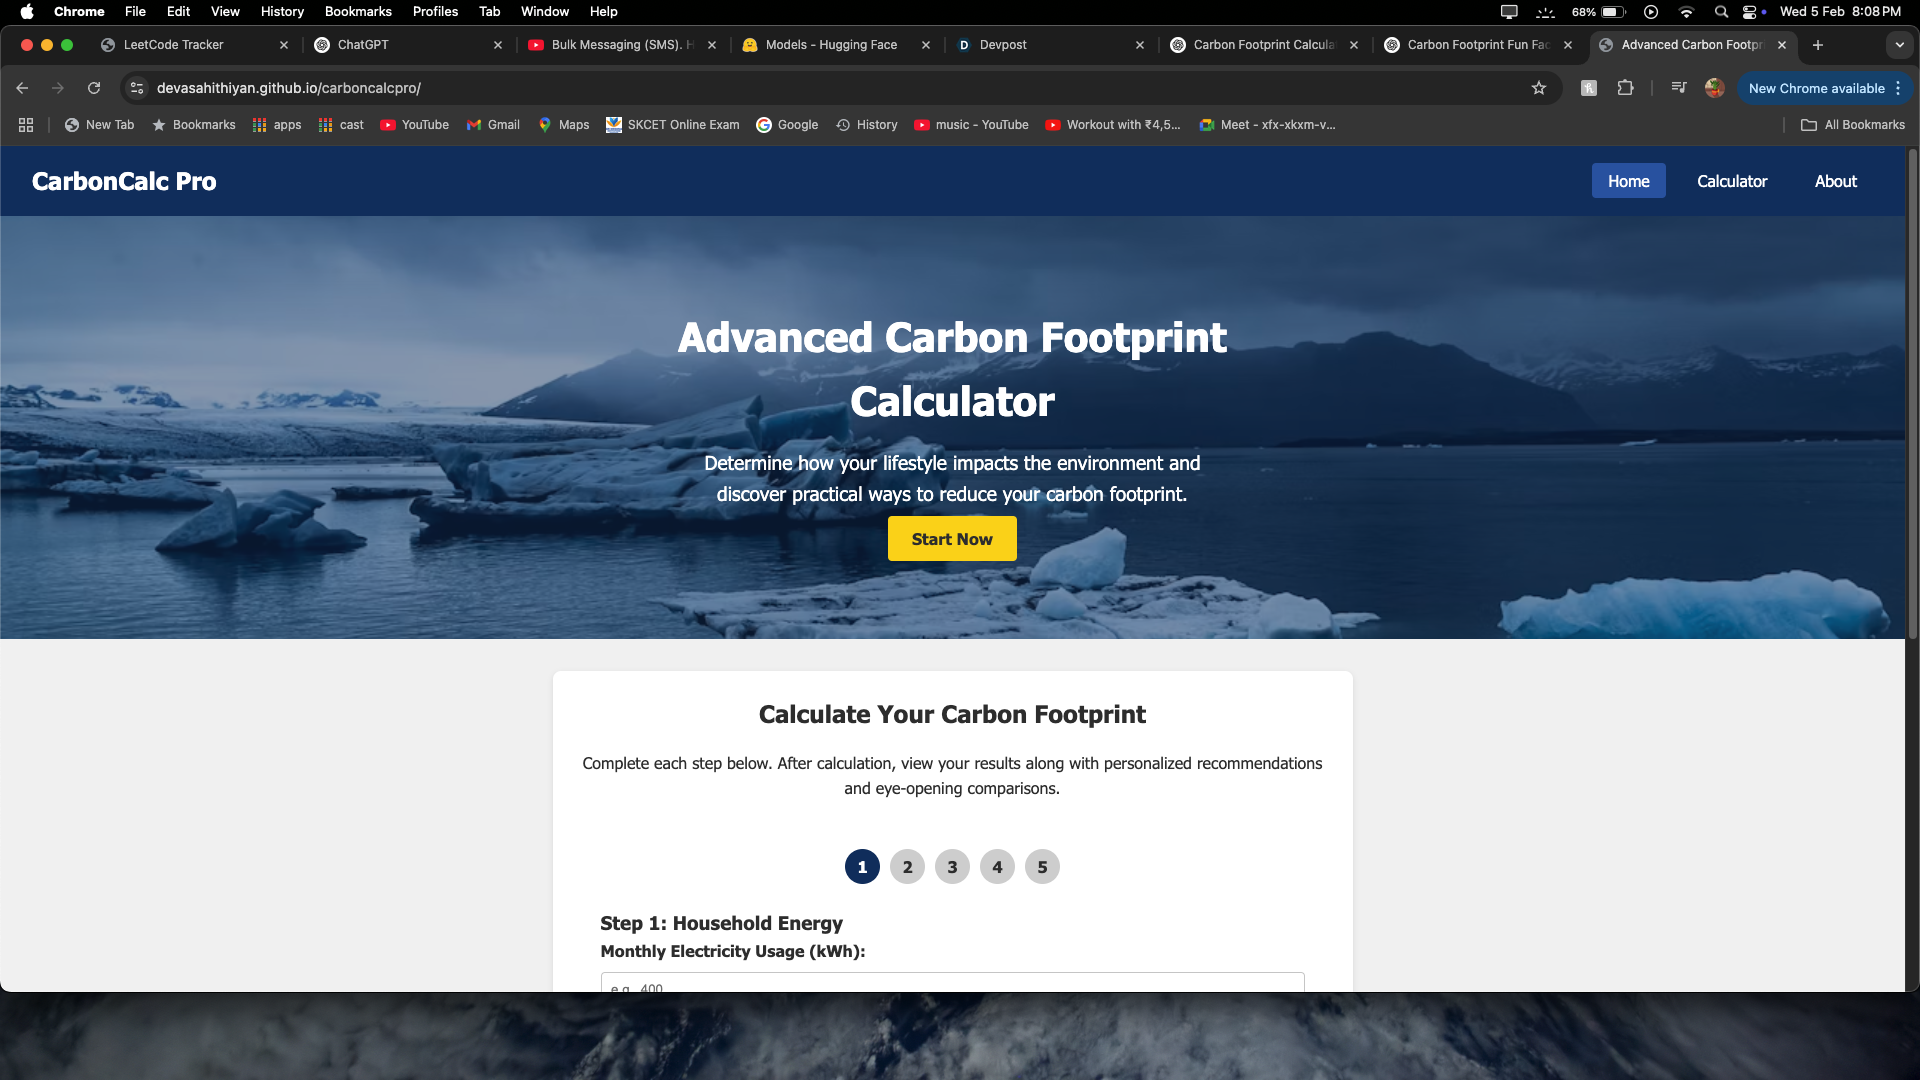Image resolution: width=1920 pixels, height=1080 pixels.
Task: Click the Start Now button
Action: [951, 538]
